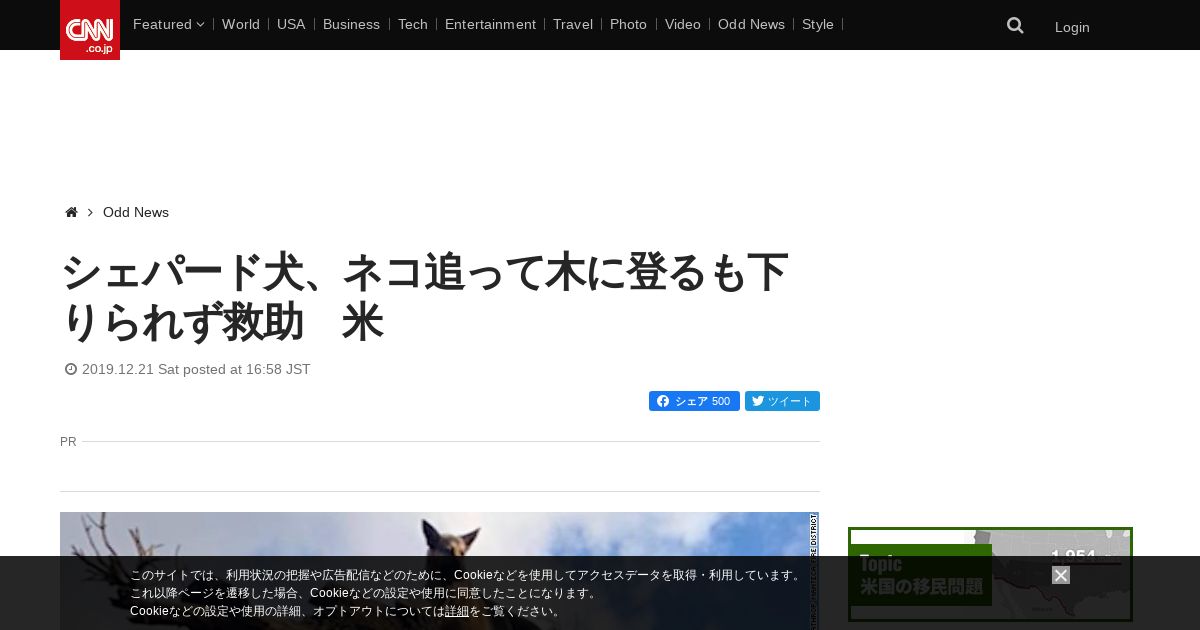
Task: Share article via Facebook シェア button
Action: [694, 401]
